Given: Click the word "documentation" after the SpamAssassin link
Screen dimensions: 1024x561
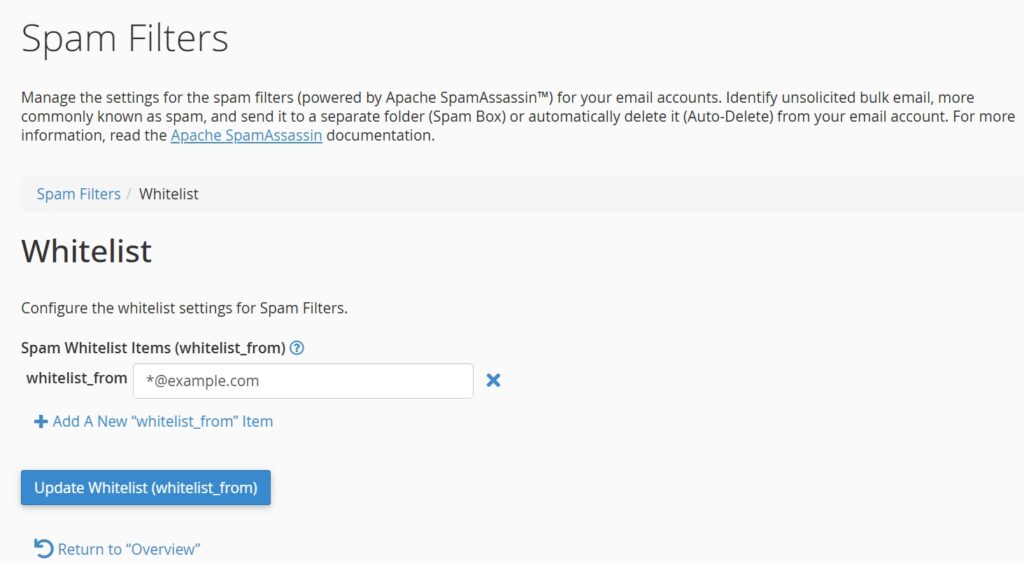Looking at the screenshot, I should tap(380, 136).
